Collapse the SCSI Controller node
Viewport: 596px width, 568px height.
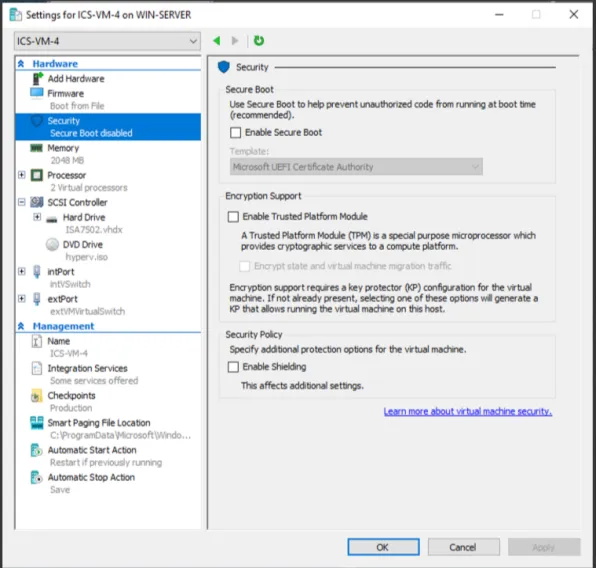pos(22,202)
